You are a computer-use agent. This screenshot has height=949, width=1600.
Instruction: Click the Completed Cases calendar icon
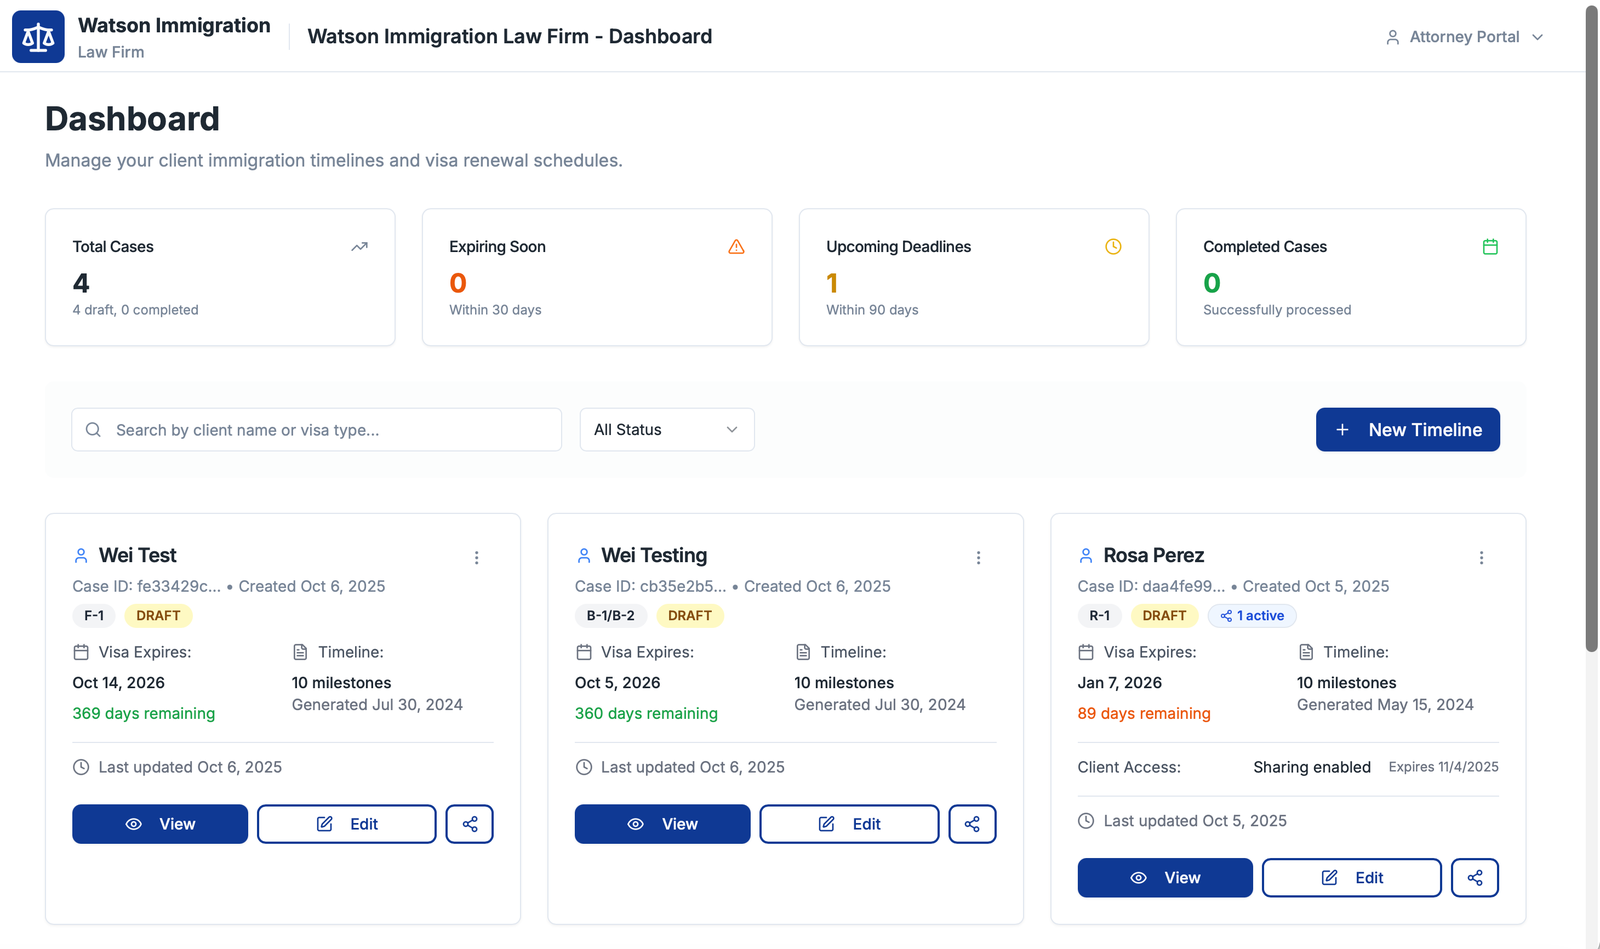pos(1490,247)
